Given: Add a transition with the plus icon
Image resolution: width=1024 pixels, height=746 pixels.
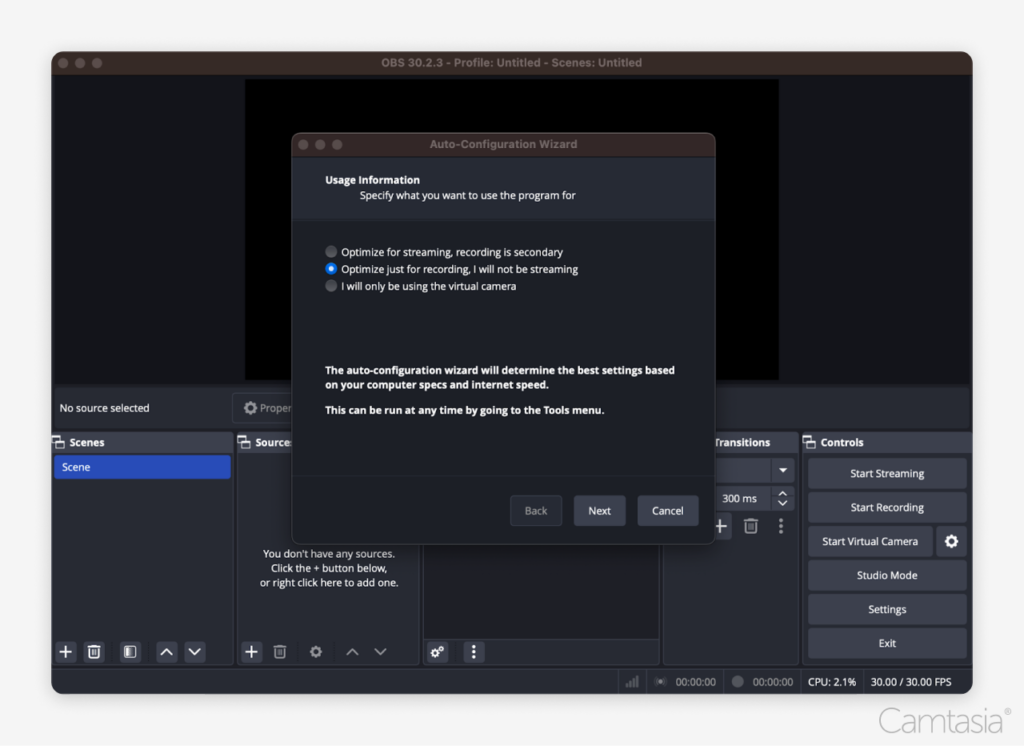Looking at the screenshot, I should (721, 526).
